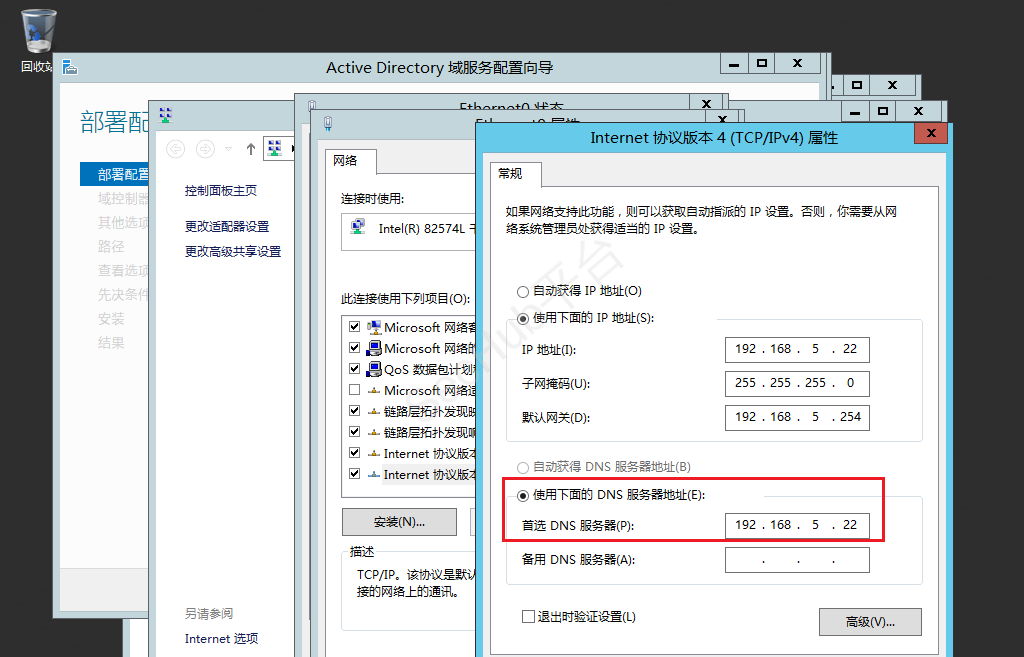Click the Network Center window title icon
The width and height of the screenshot is (1024, 657).
[165, 115]
